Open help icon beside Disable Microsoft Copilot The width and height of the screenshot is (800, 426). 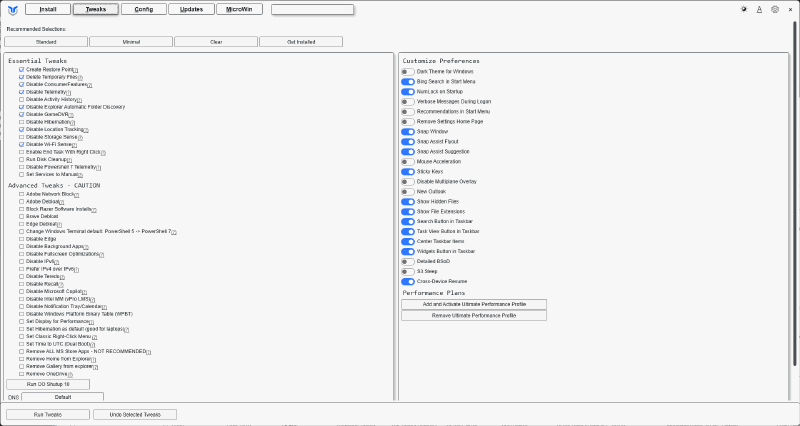click(x=84, y=292)
